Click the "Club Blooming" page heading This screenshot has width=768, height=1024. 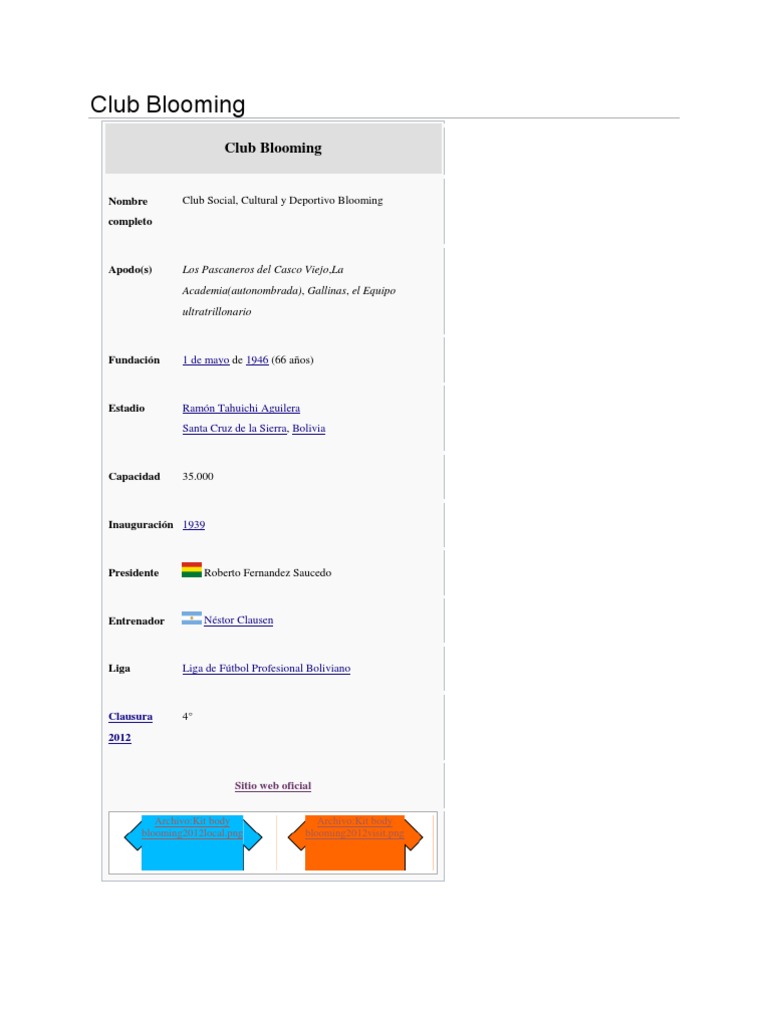[167, 105]
